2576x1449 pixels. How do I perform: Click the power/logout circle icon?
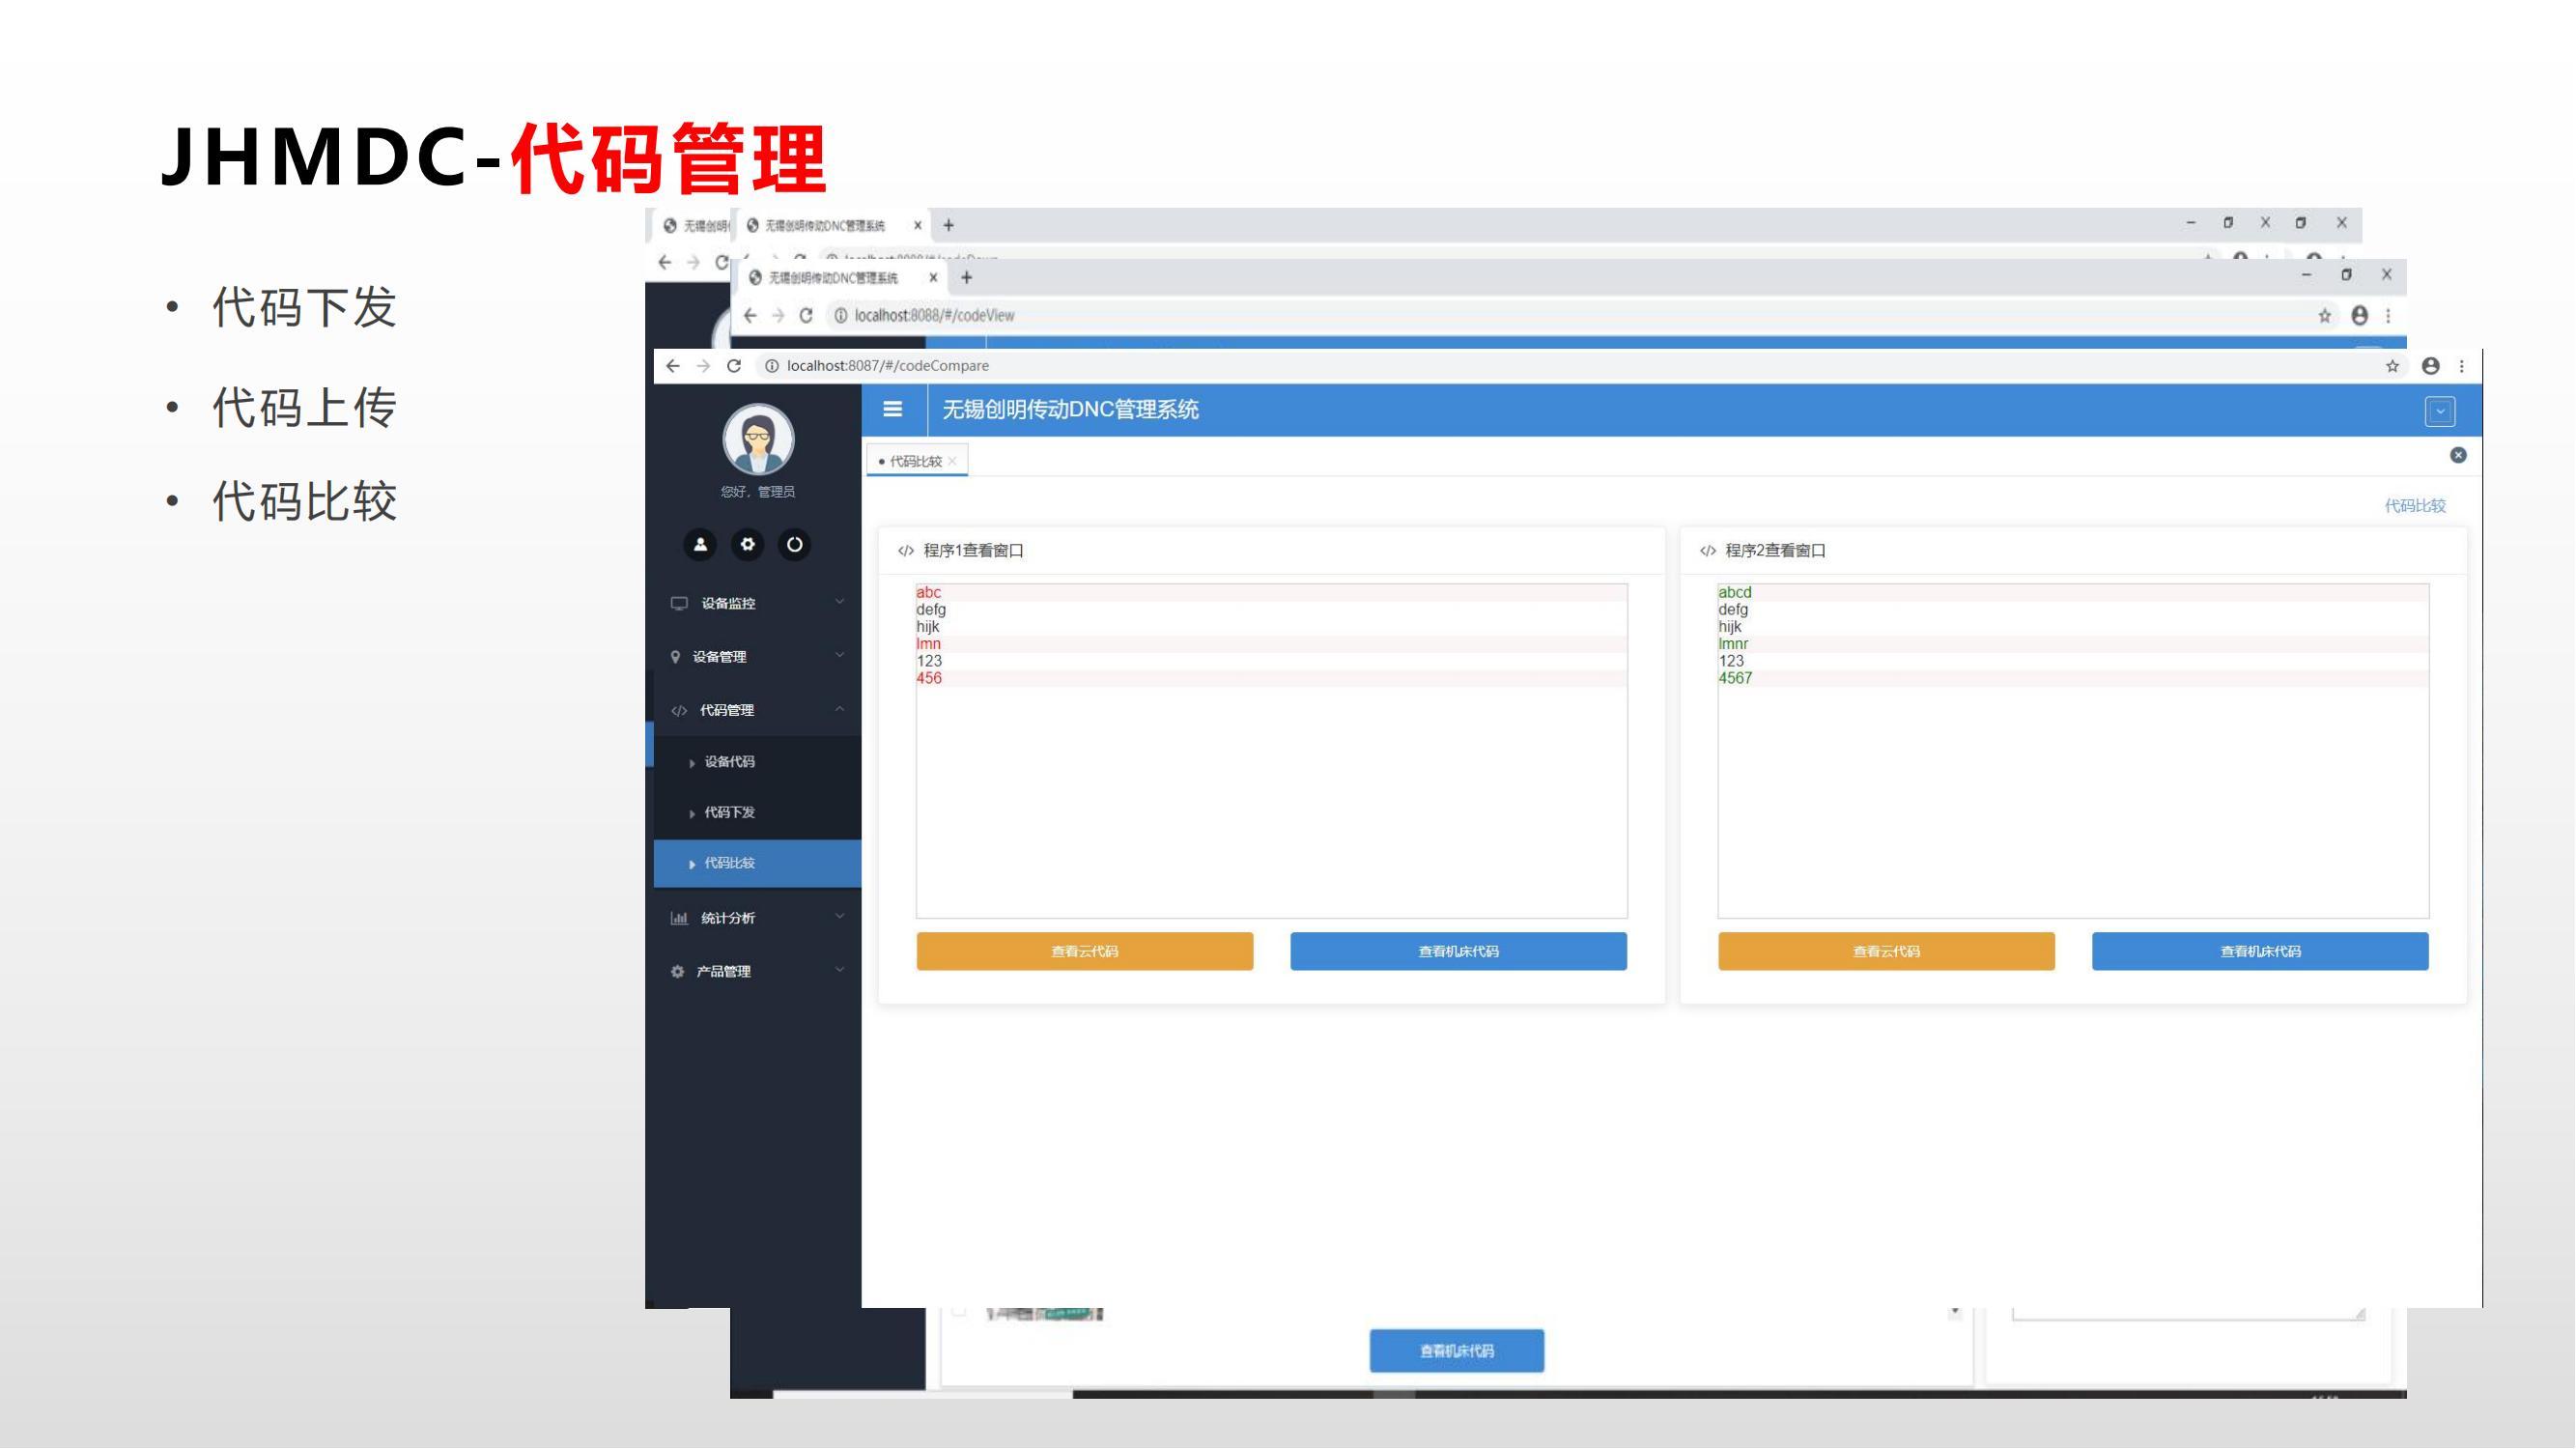click(794, 544)
